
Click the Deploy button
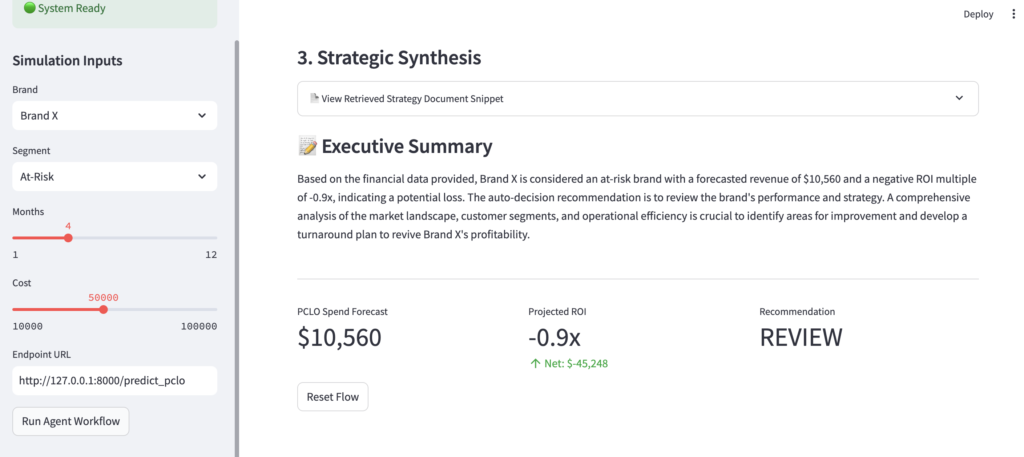(x=978, y=14)
